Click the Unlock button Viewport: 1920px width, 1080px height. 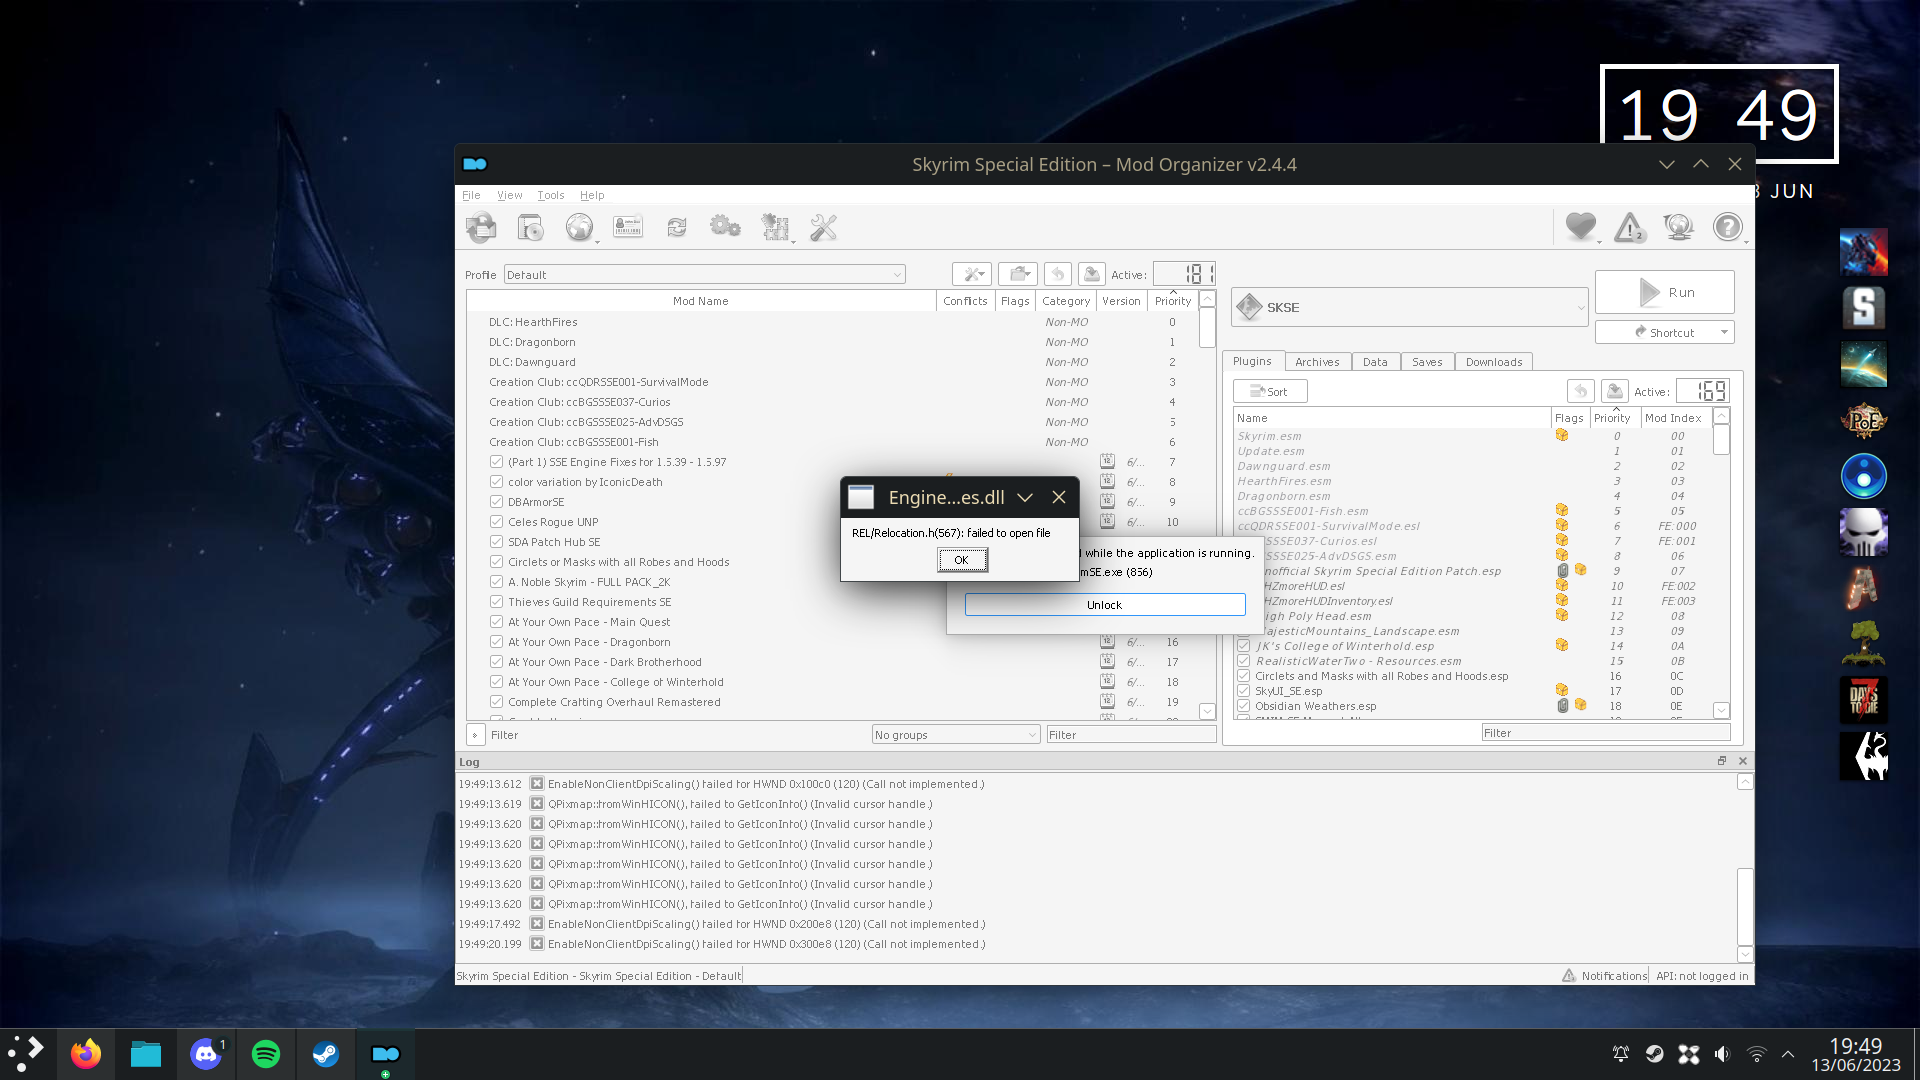click(1104, 604)
